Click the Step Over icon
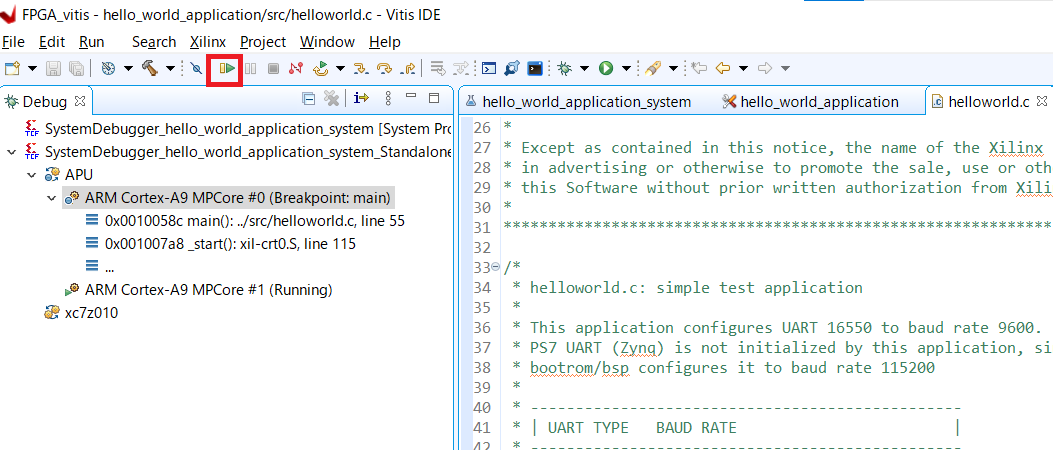Screen dimensions: 1053x450 tap(384, 68)
